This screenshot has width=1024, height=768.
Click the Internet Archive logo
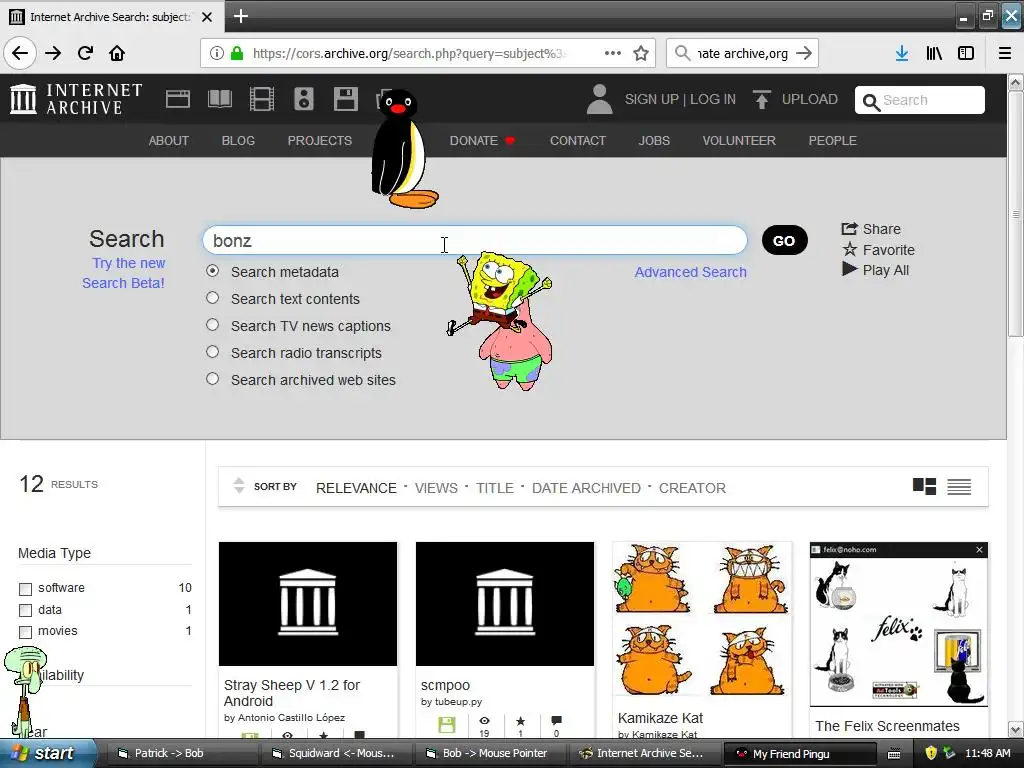pos(76,99)
